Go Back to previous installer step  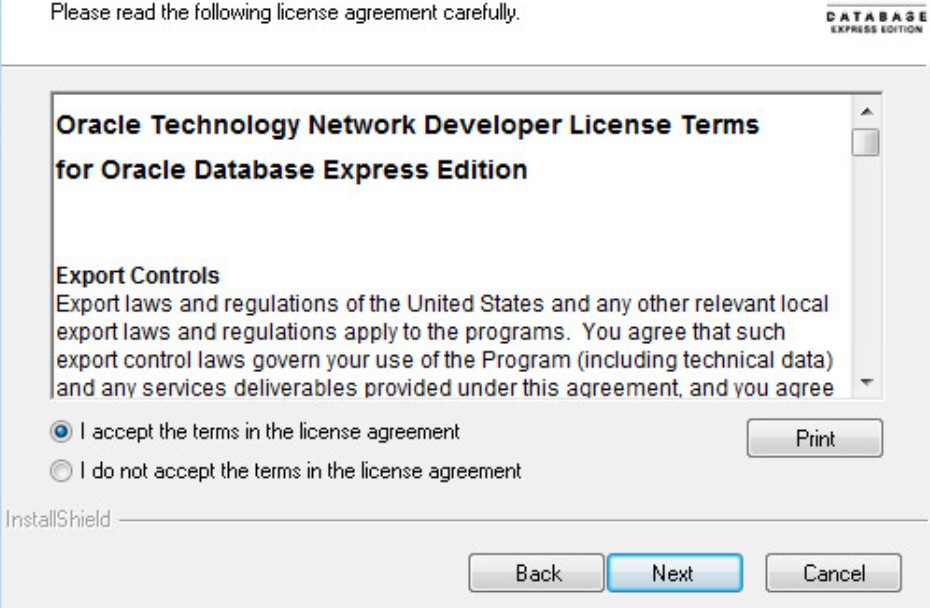pyautogui.click(x=536, y=573)
